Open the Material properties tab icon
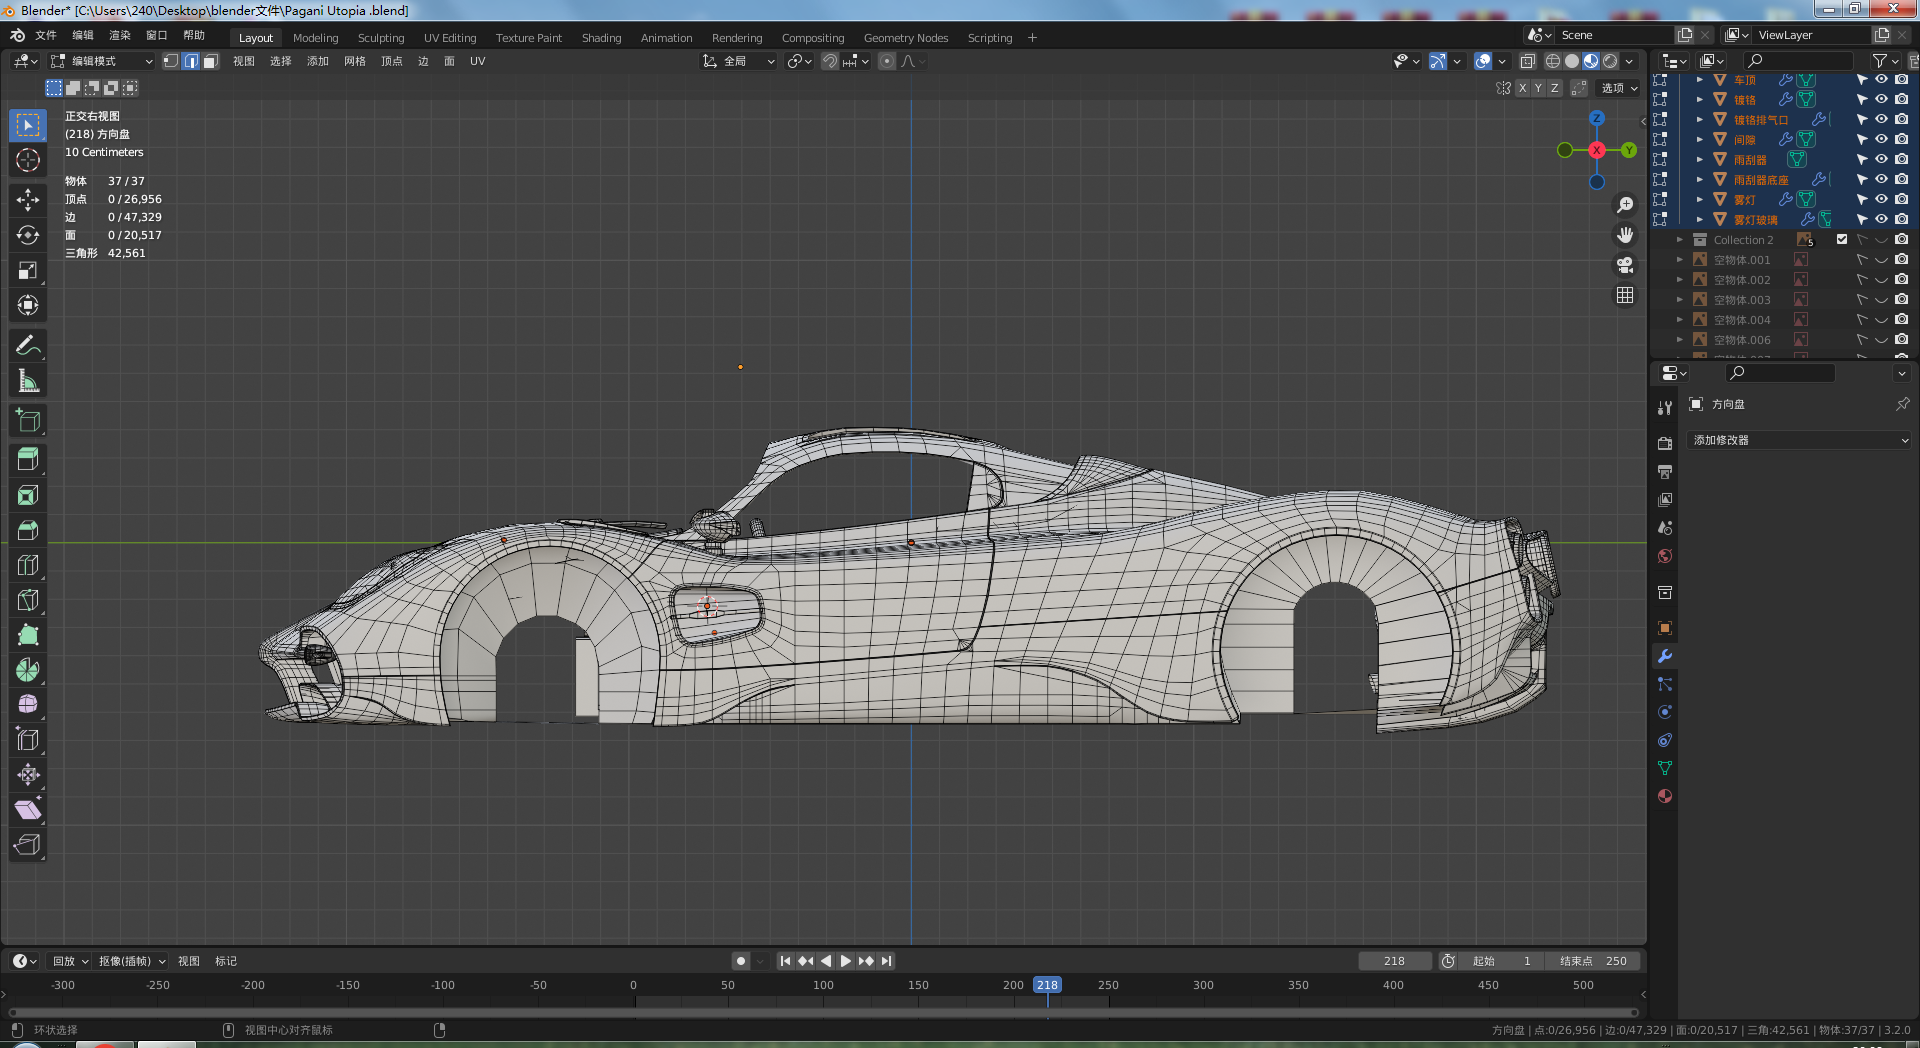 pyautogui.click(x=1665, y=796)
